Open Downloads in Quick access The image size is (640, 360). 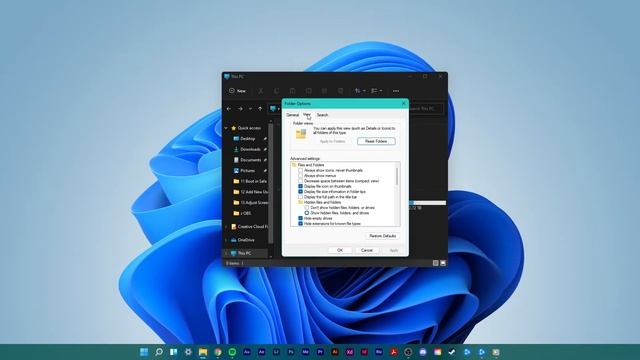(x=250, y=149)
